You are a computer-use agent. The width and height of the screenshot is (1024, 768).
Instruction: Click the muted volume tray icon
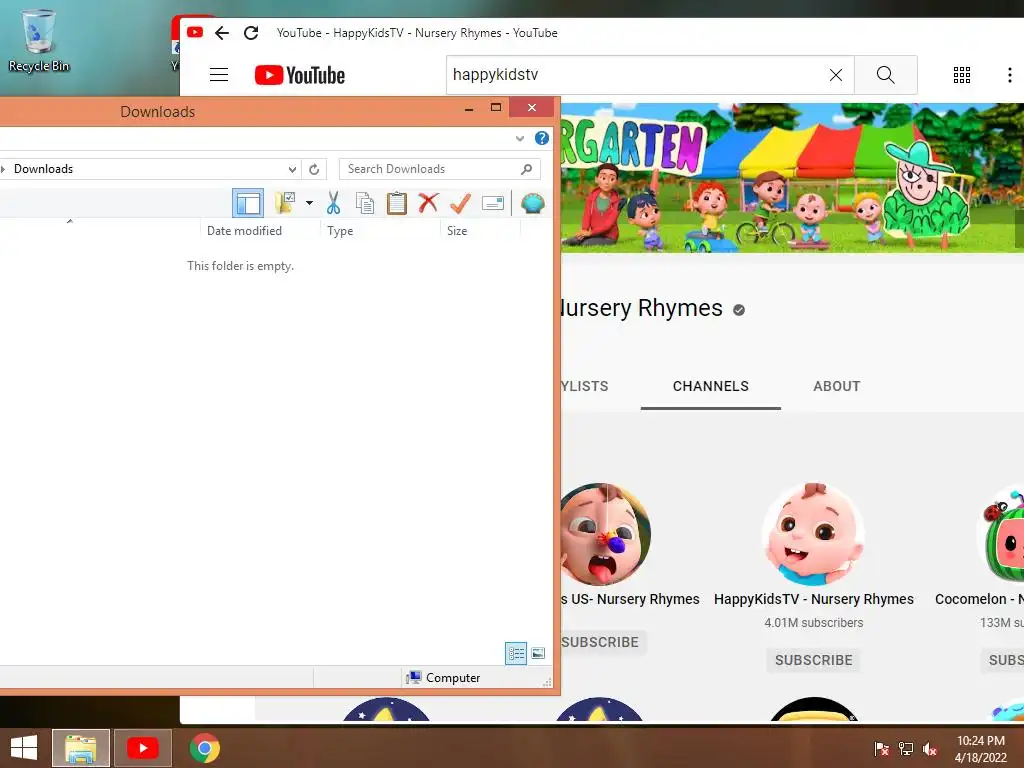tap(930, 749)
